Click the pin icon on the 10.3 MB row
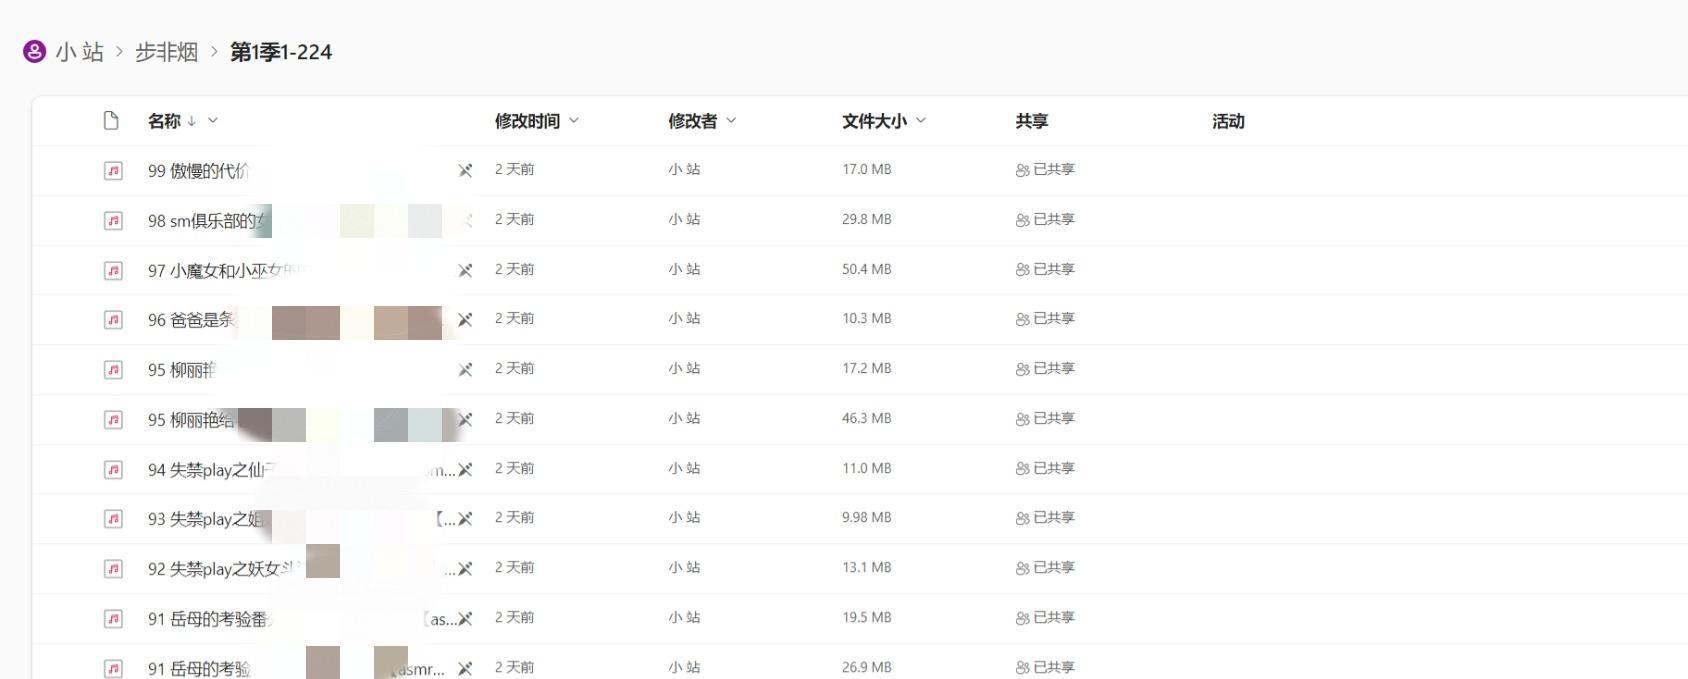1688x679 pixels. (465, 320)
